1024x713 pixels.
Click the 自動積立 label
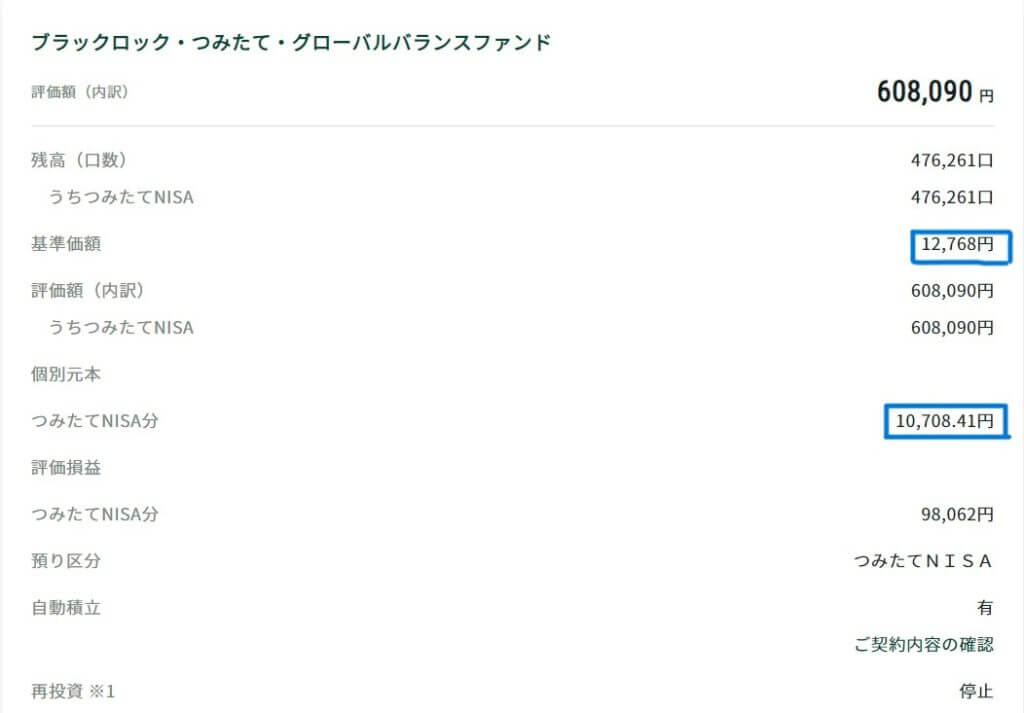[66, 607]
